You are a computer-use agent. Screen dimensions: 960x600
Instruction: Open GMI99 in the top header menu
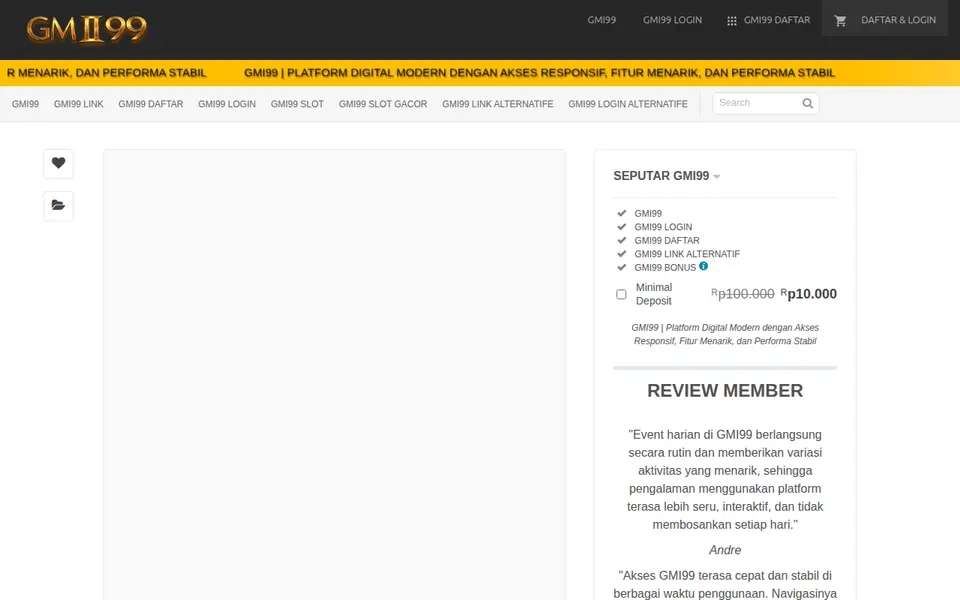point(601,20)
